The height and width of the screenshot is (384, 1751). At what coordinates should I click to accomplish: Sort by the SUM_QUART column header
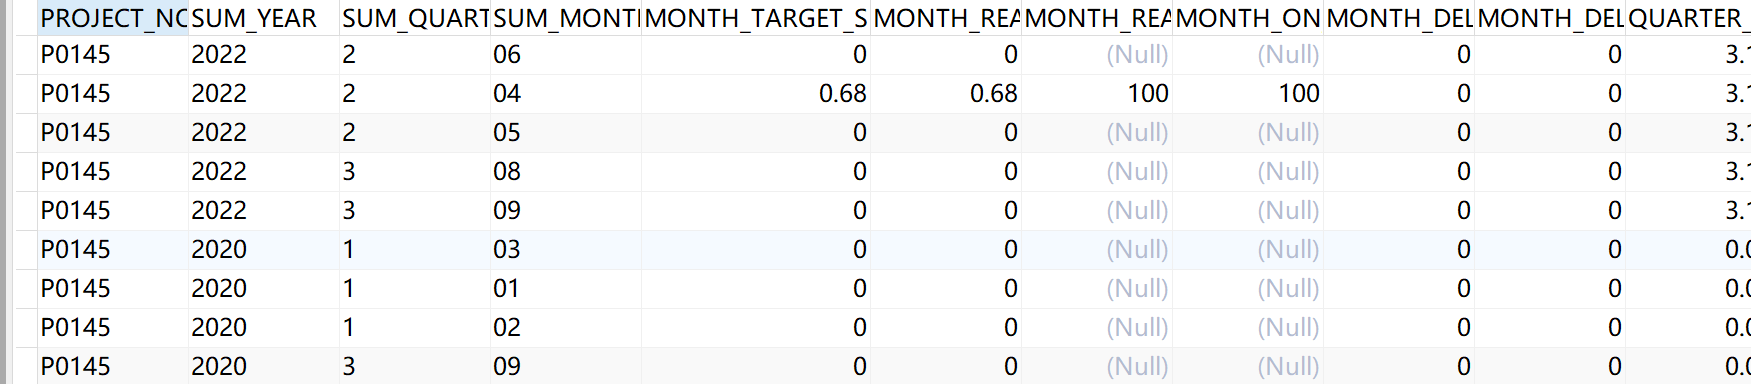tap(415, 18)
